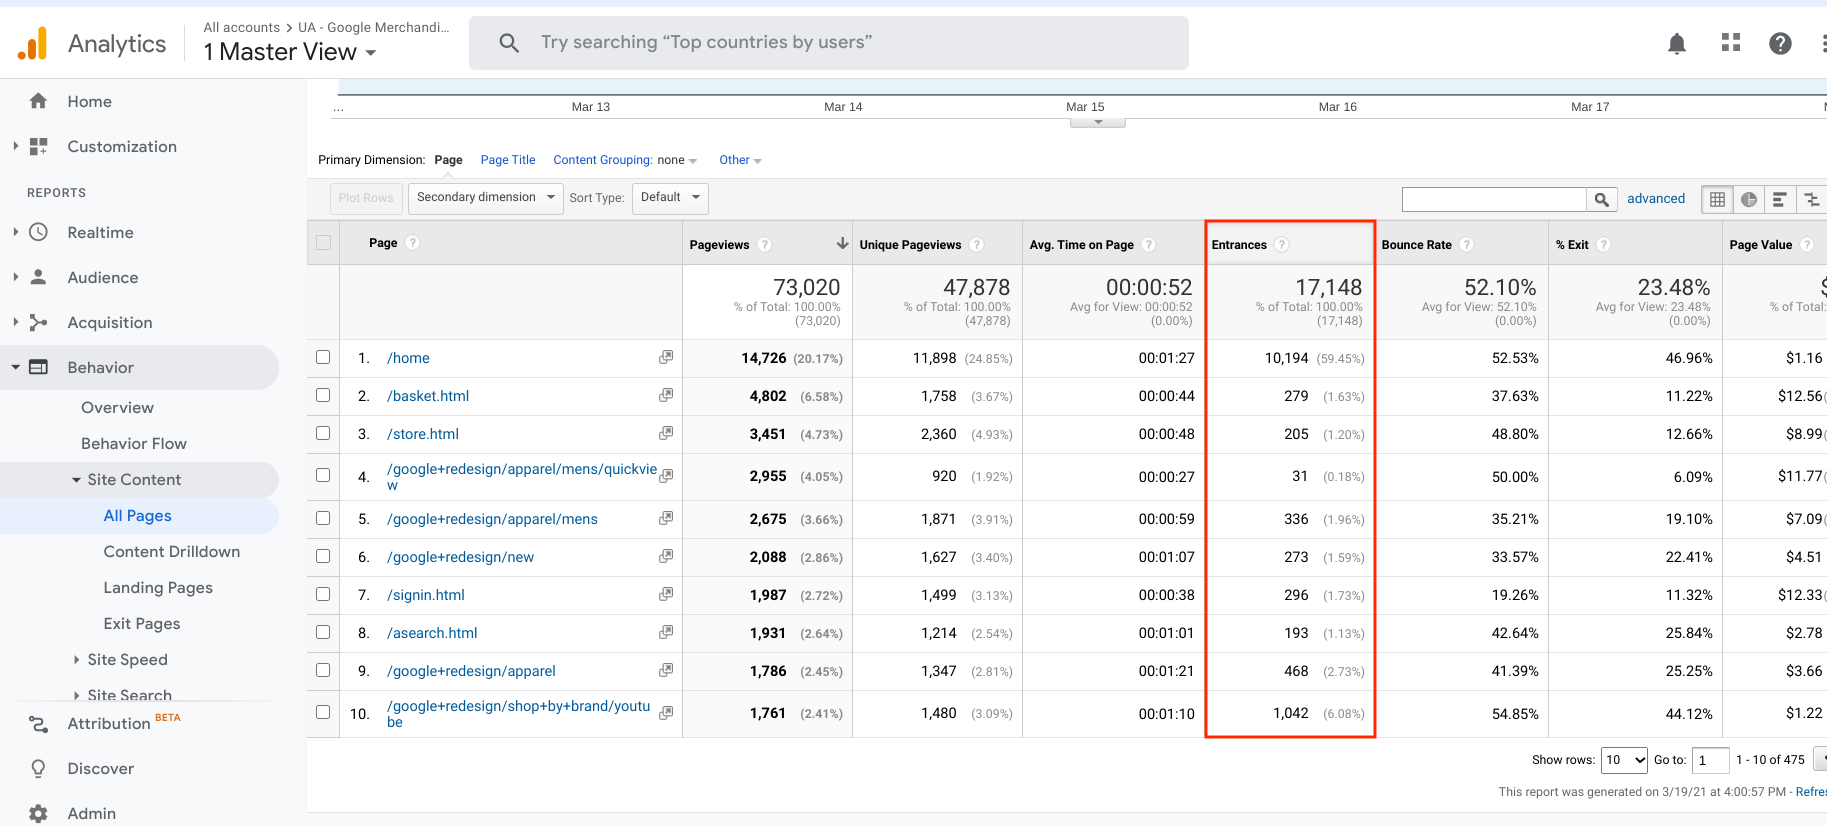
Task: Click the search magnifier in top bar
Action: click(509, 43)
